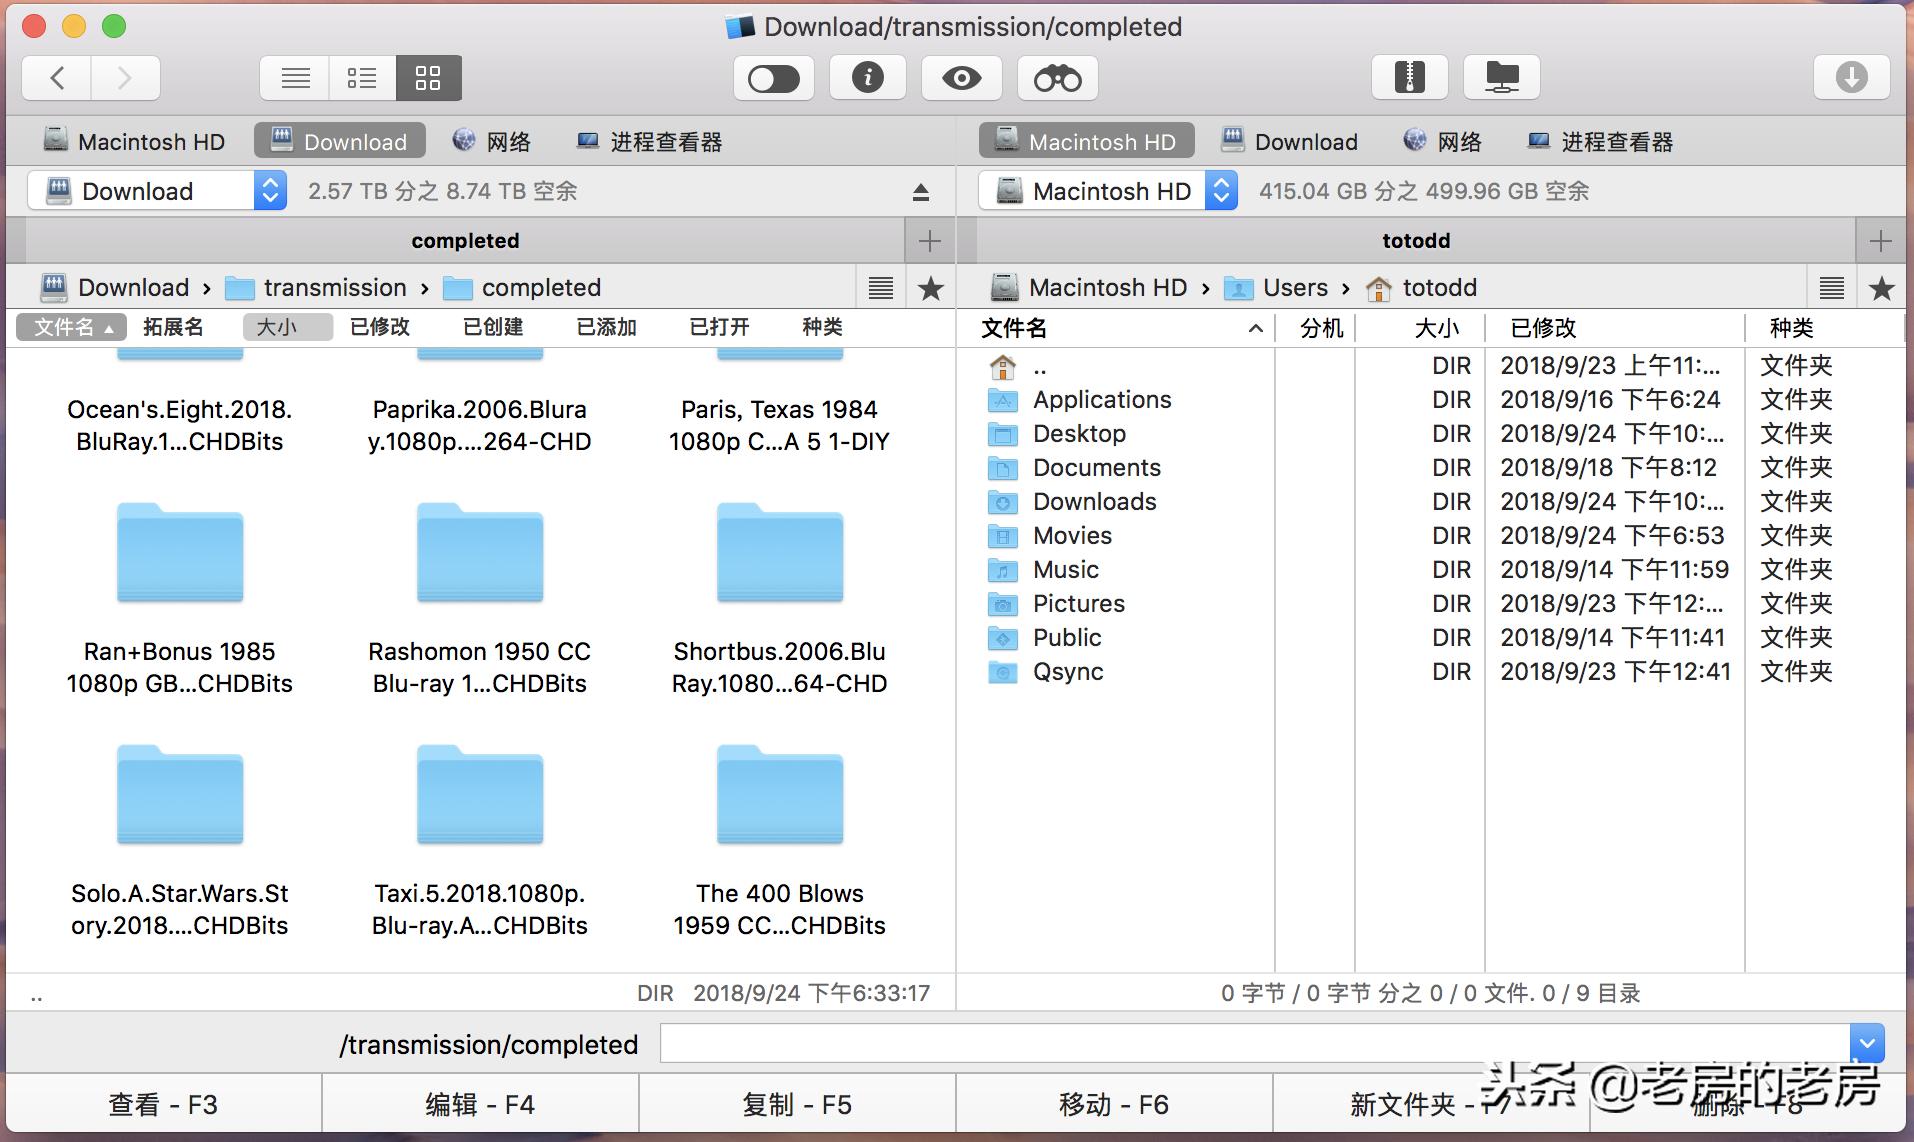The image size is (1914, 1142).
Task: Toggle hidden files with the eye icon
Action: click(960, 77)
